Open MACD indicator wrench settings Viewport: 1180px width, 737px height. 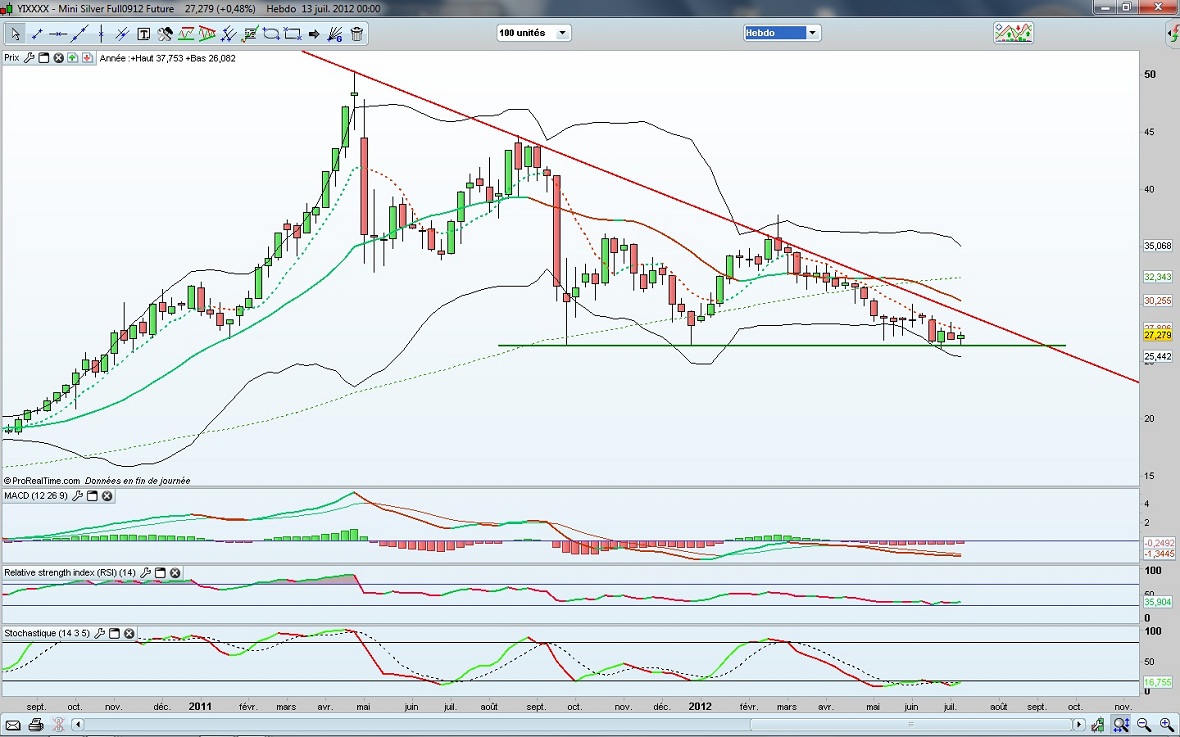[76, 496]
